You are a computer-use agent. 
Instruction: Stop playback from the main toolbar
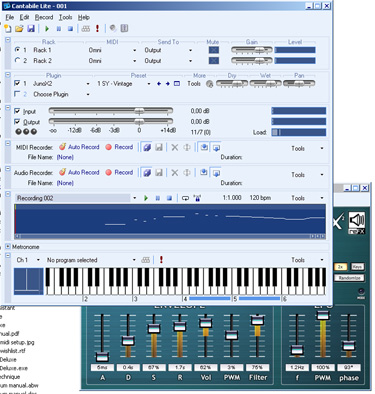click(70, 29)
